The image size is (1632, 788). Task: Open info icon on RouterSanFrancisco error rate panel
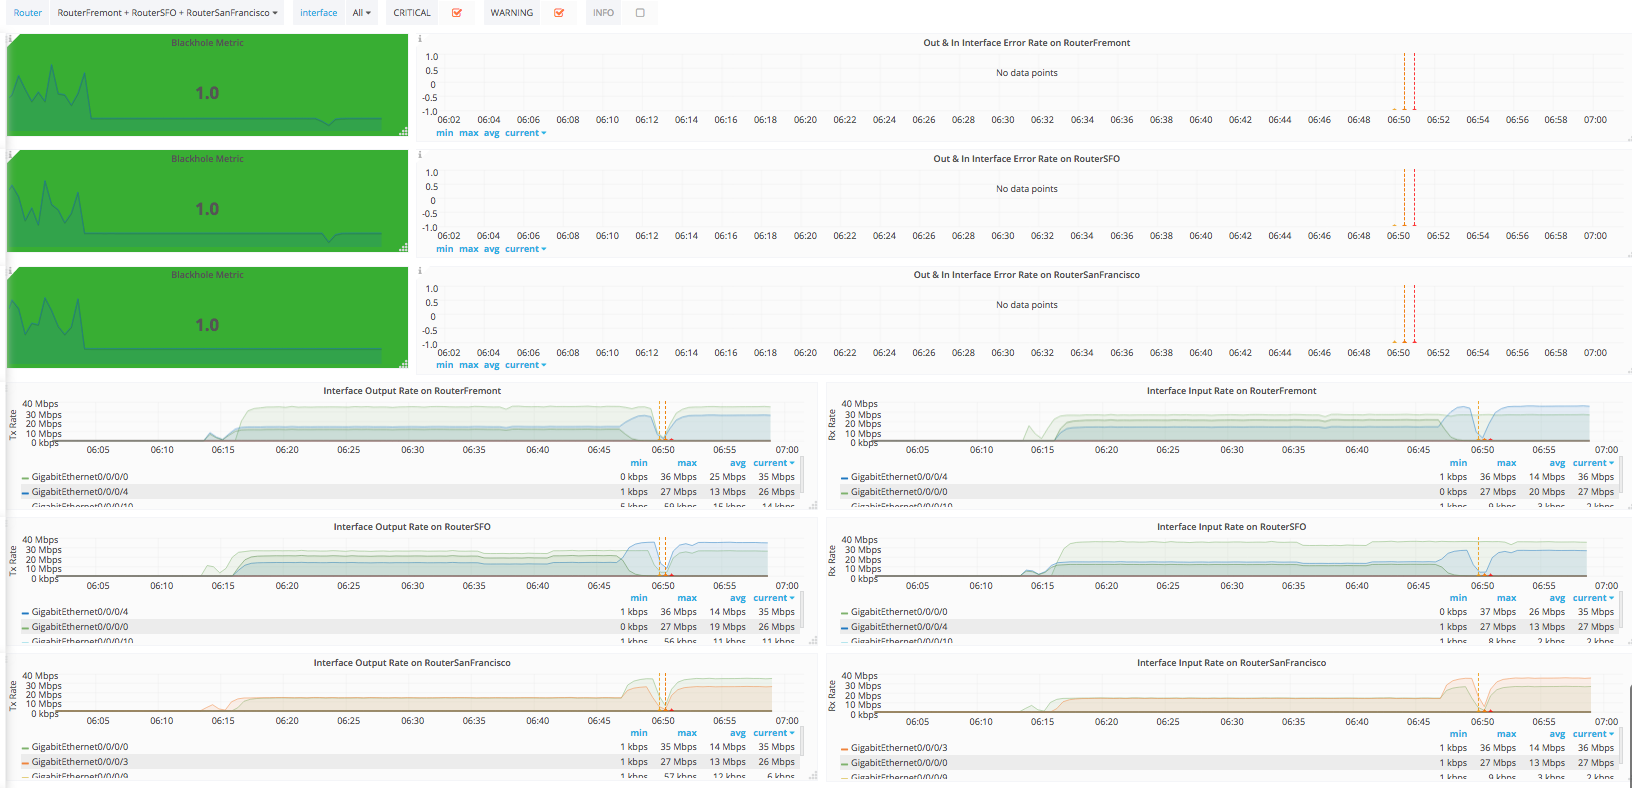pyautogui.click(x=420, y=271)
